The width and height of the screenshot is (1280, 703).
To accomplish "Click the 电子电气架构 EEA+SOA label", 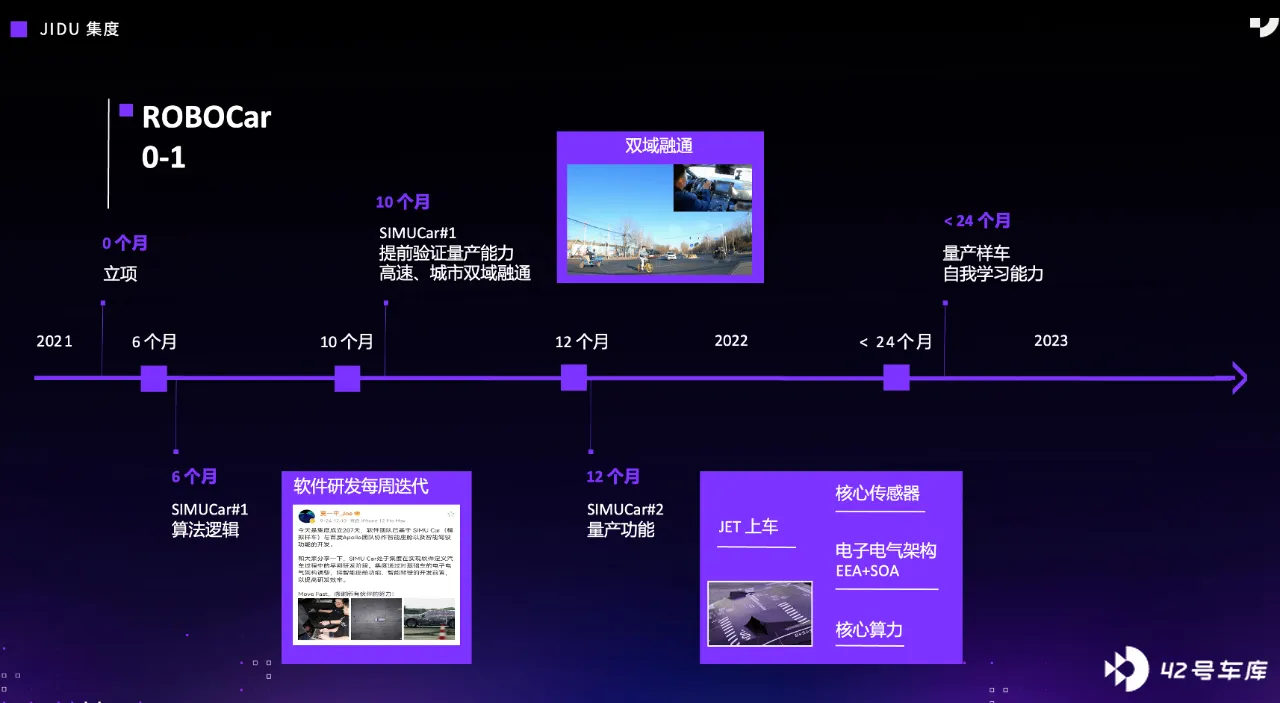I will tap(886, 560).
